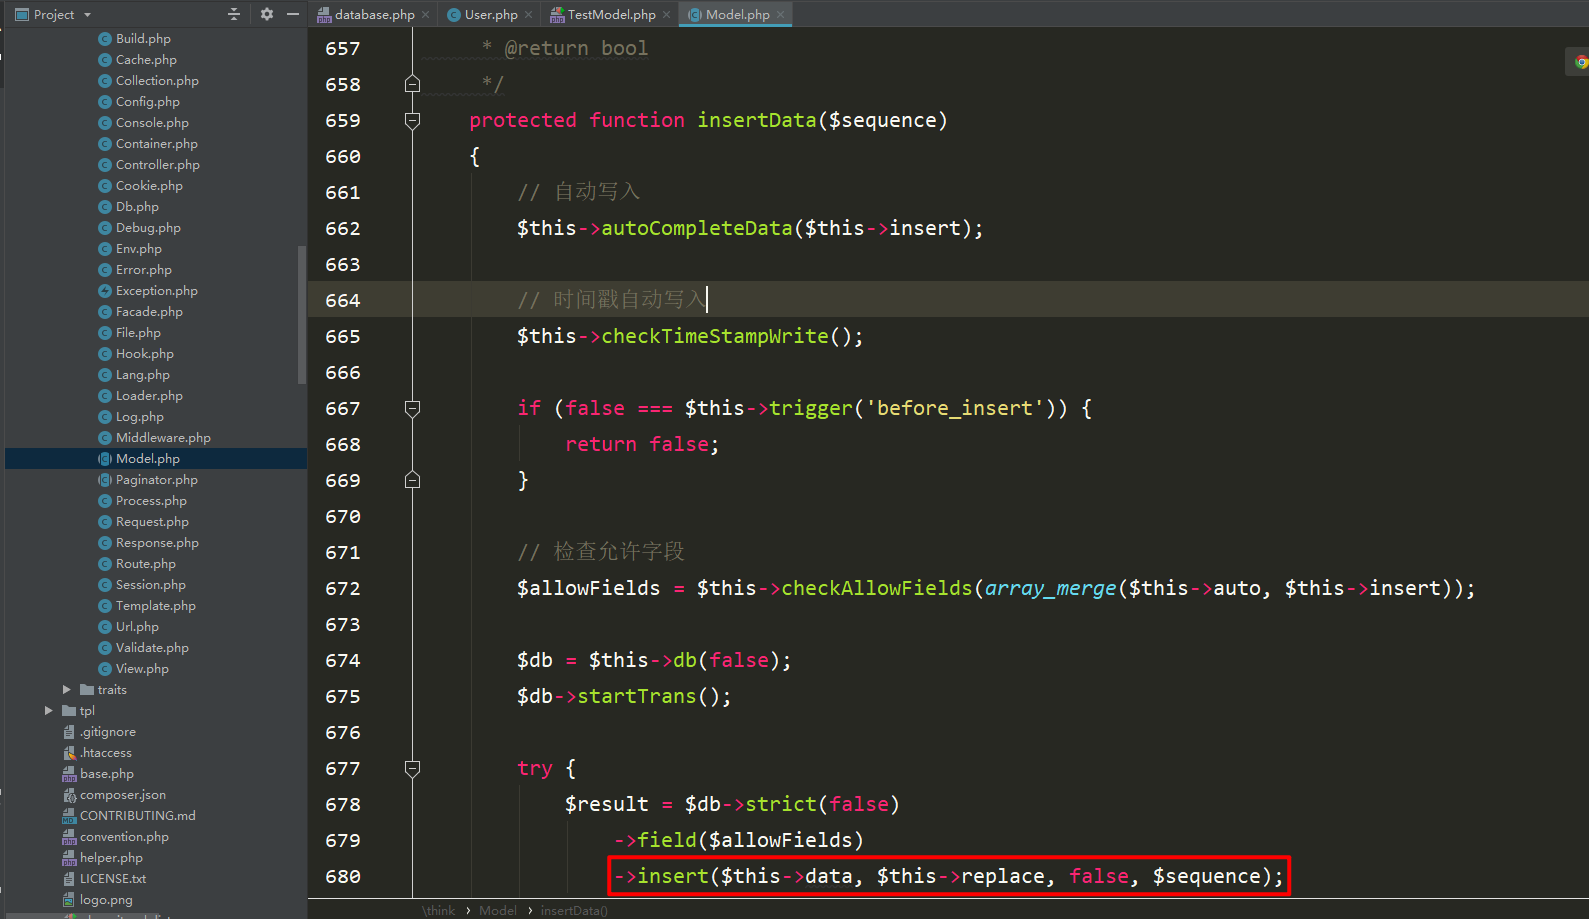Click the Loader.php class icon
The image size is (1589, 919).
(x=105, y=396)
